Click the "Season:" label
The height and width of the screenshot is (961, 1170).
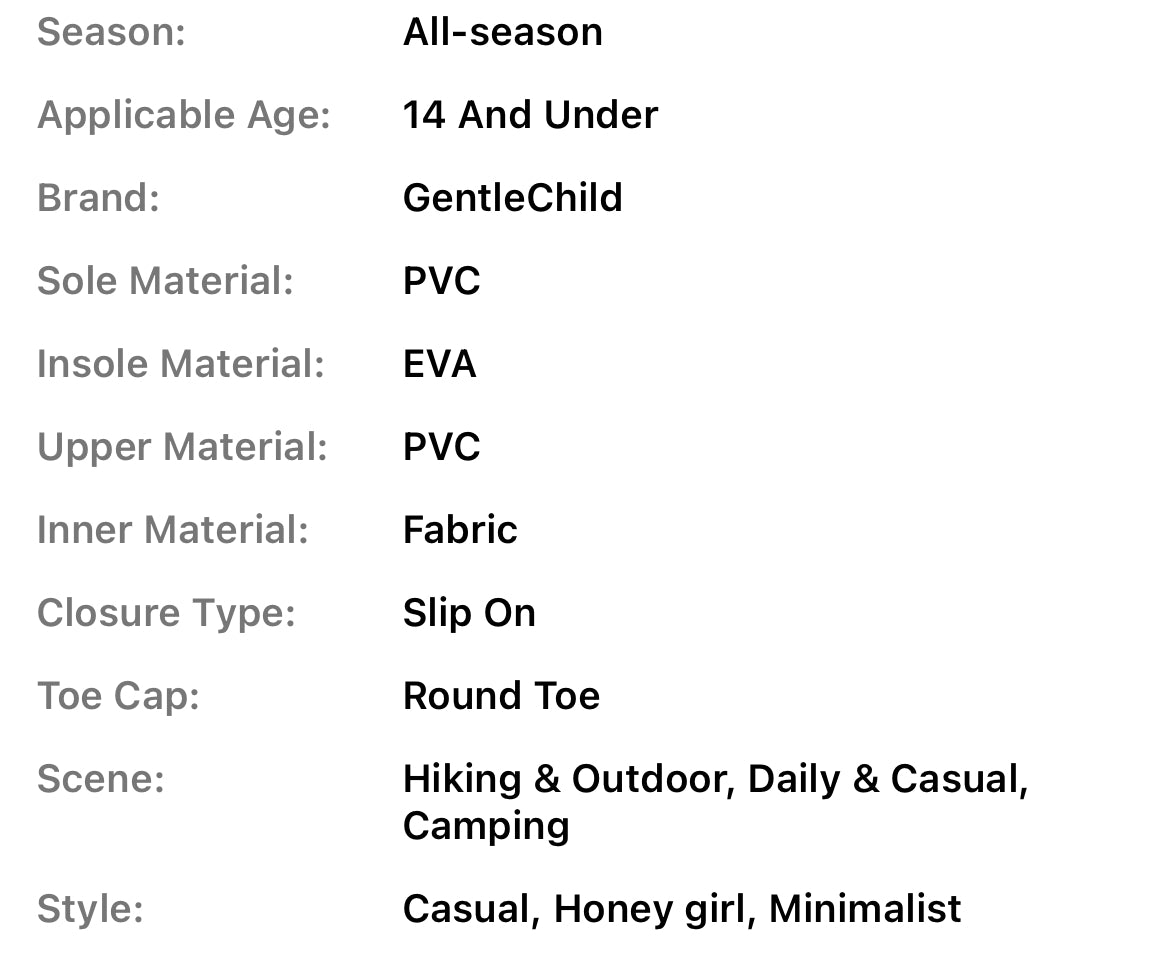click(111, 32)
